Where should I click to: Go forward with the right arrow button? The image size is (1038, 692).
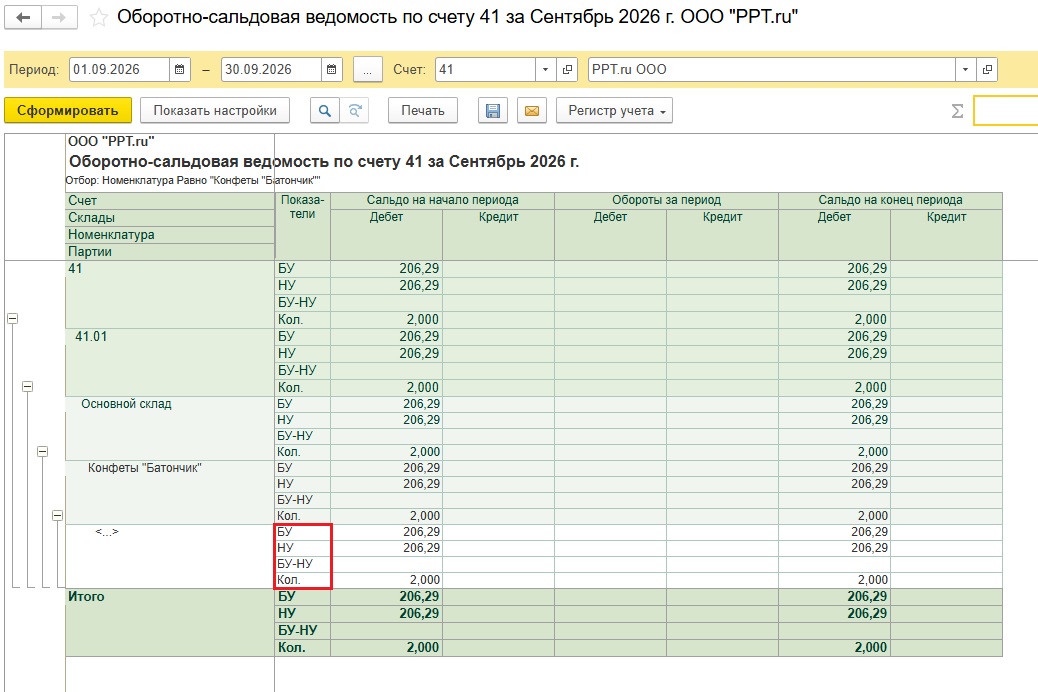pos(59,17)
